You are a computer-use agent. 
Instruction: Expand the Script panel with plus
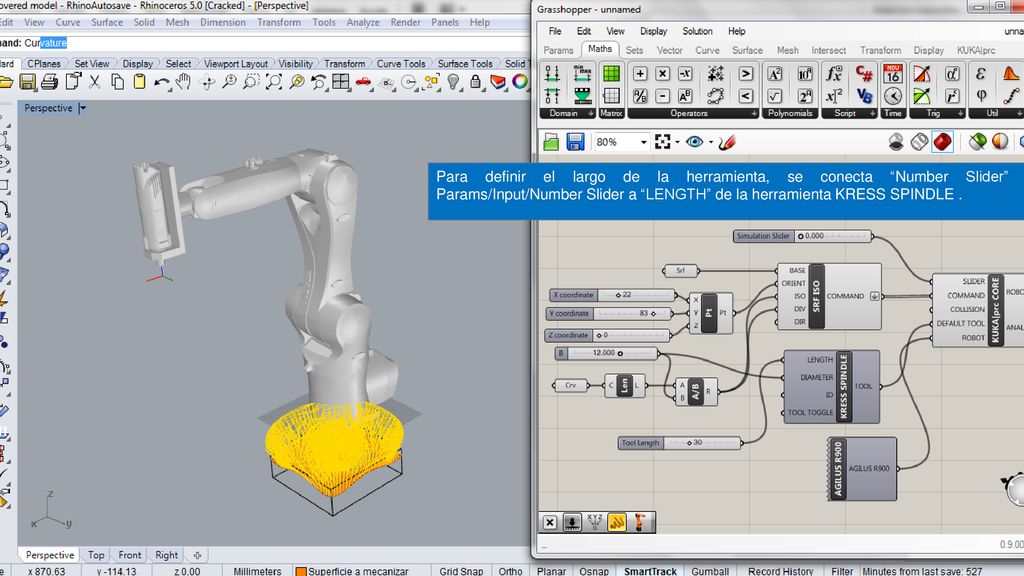pos(872,114)
